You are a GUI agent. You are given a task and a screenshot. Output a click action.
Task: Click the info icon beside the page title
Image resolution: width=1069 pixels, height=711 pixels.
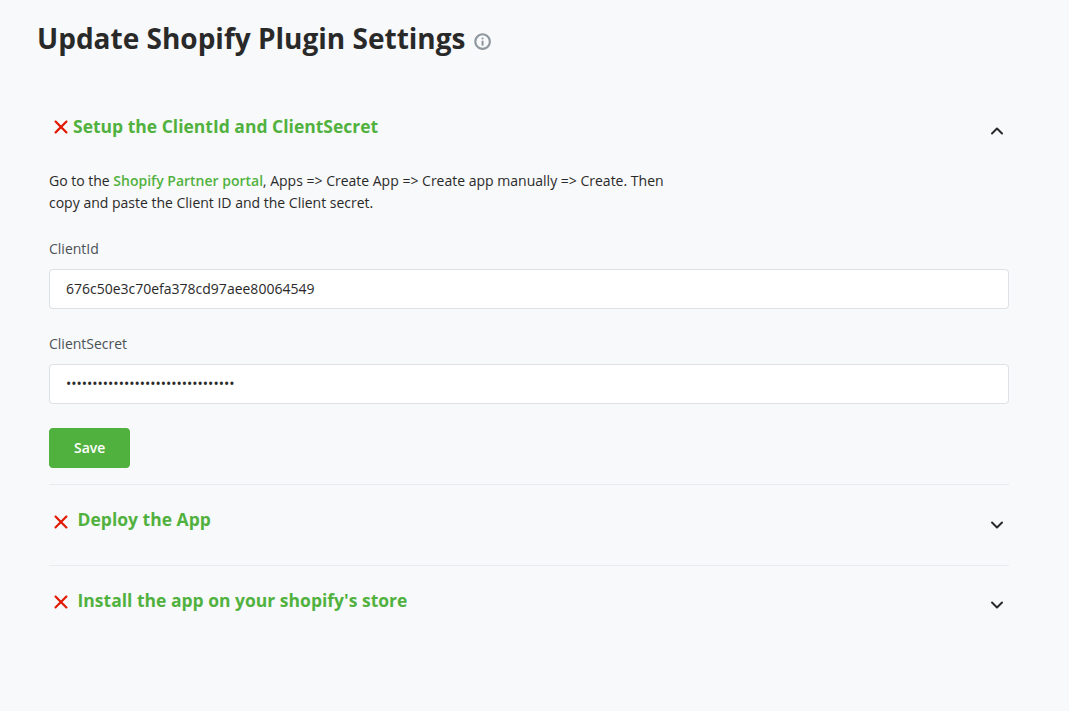coord(482,42)
